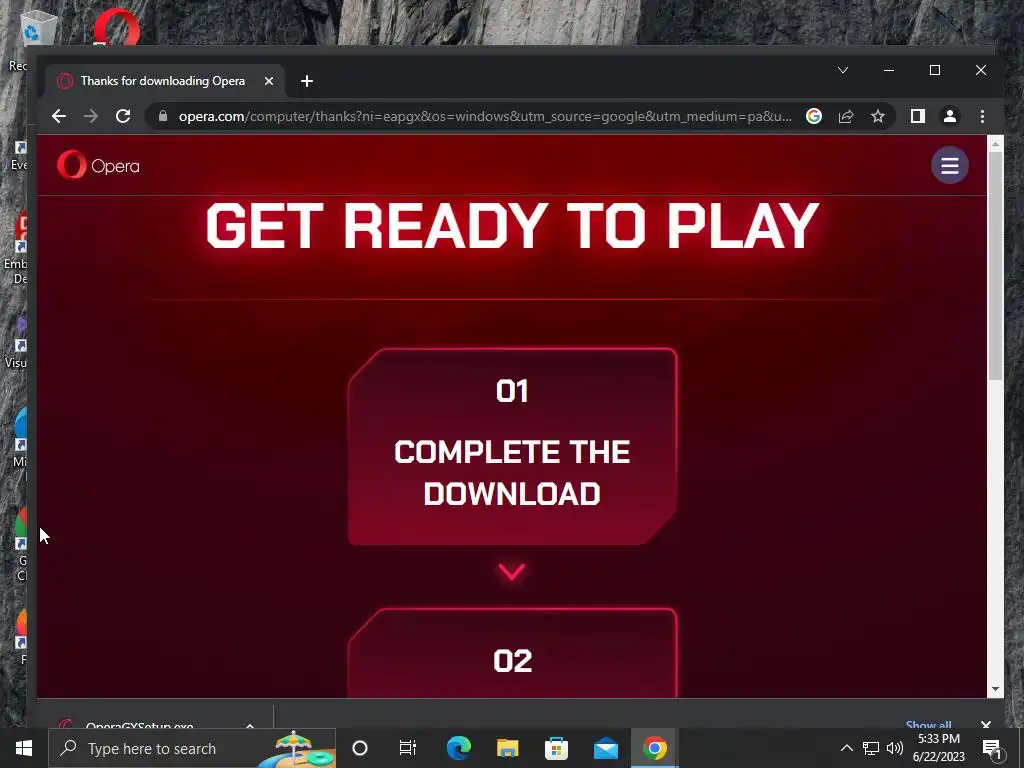1024x768 pixels.
Task: Toggle the Chrome side panel
Action: tap(918, 116)
